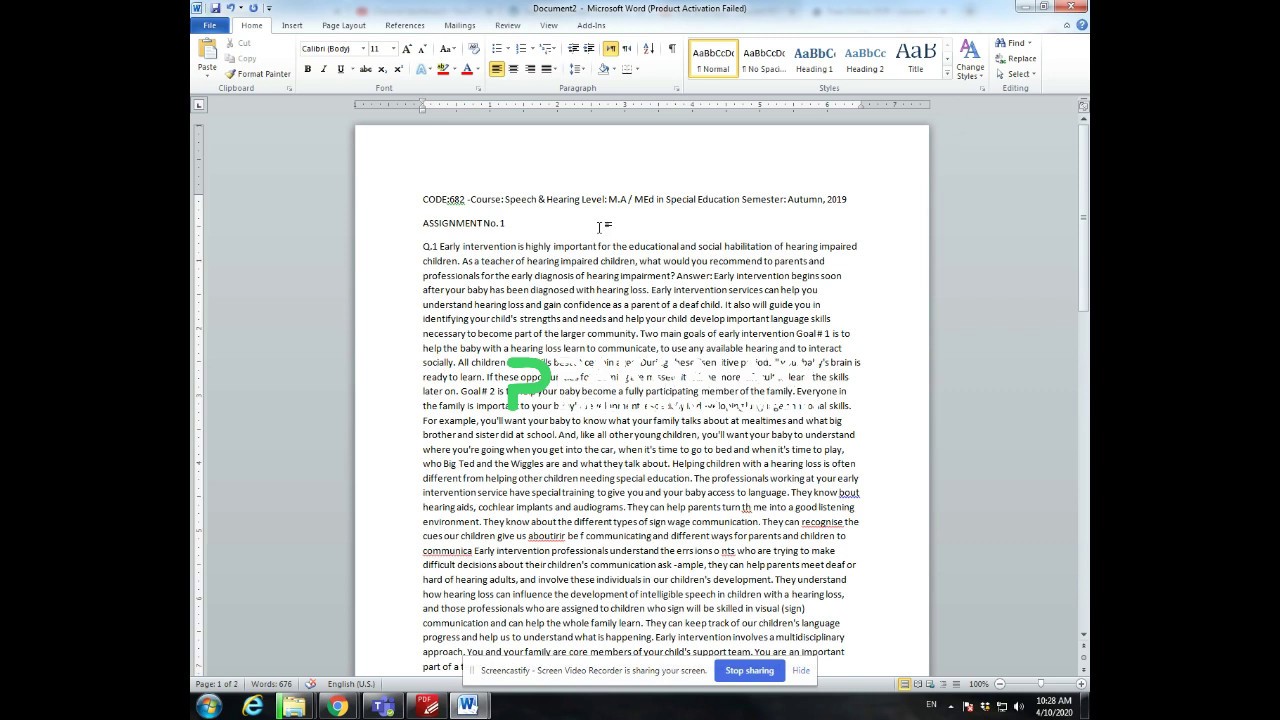Click the Text Effects glowing A icon
Viewport: 1280px width, 720px height.
coord(422,69)
